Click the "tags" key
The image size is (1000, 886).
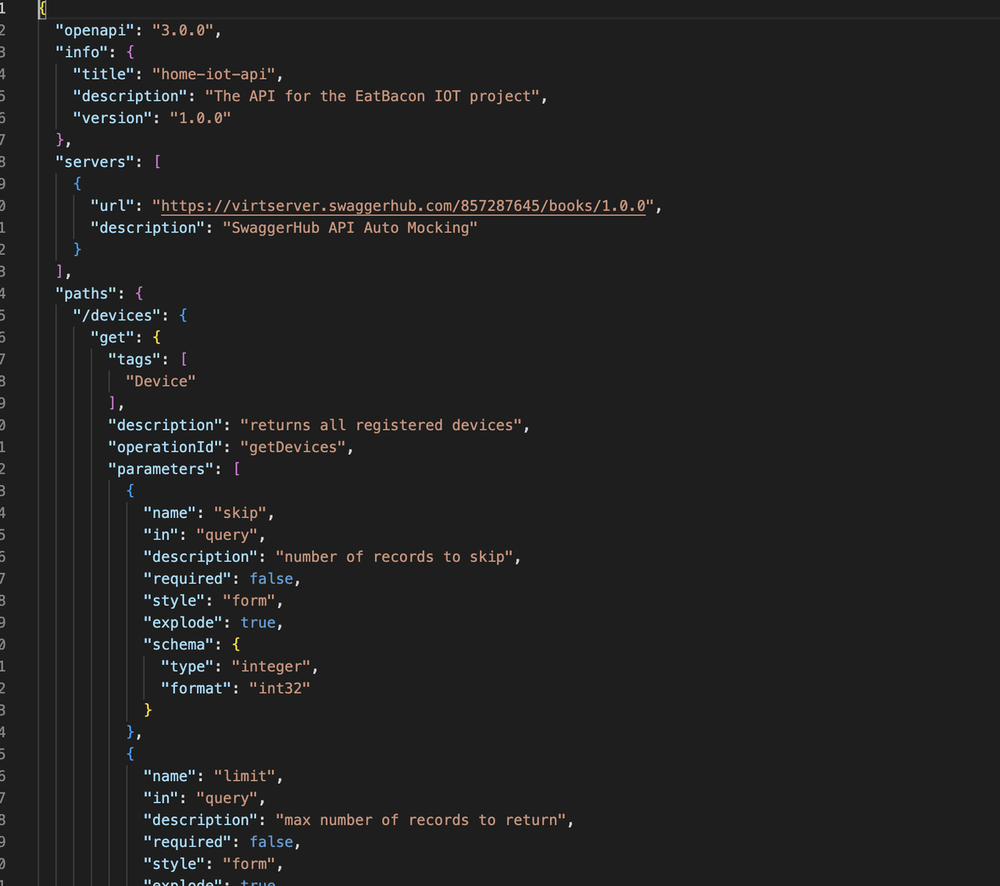136,359
